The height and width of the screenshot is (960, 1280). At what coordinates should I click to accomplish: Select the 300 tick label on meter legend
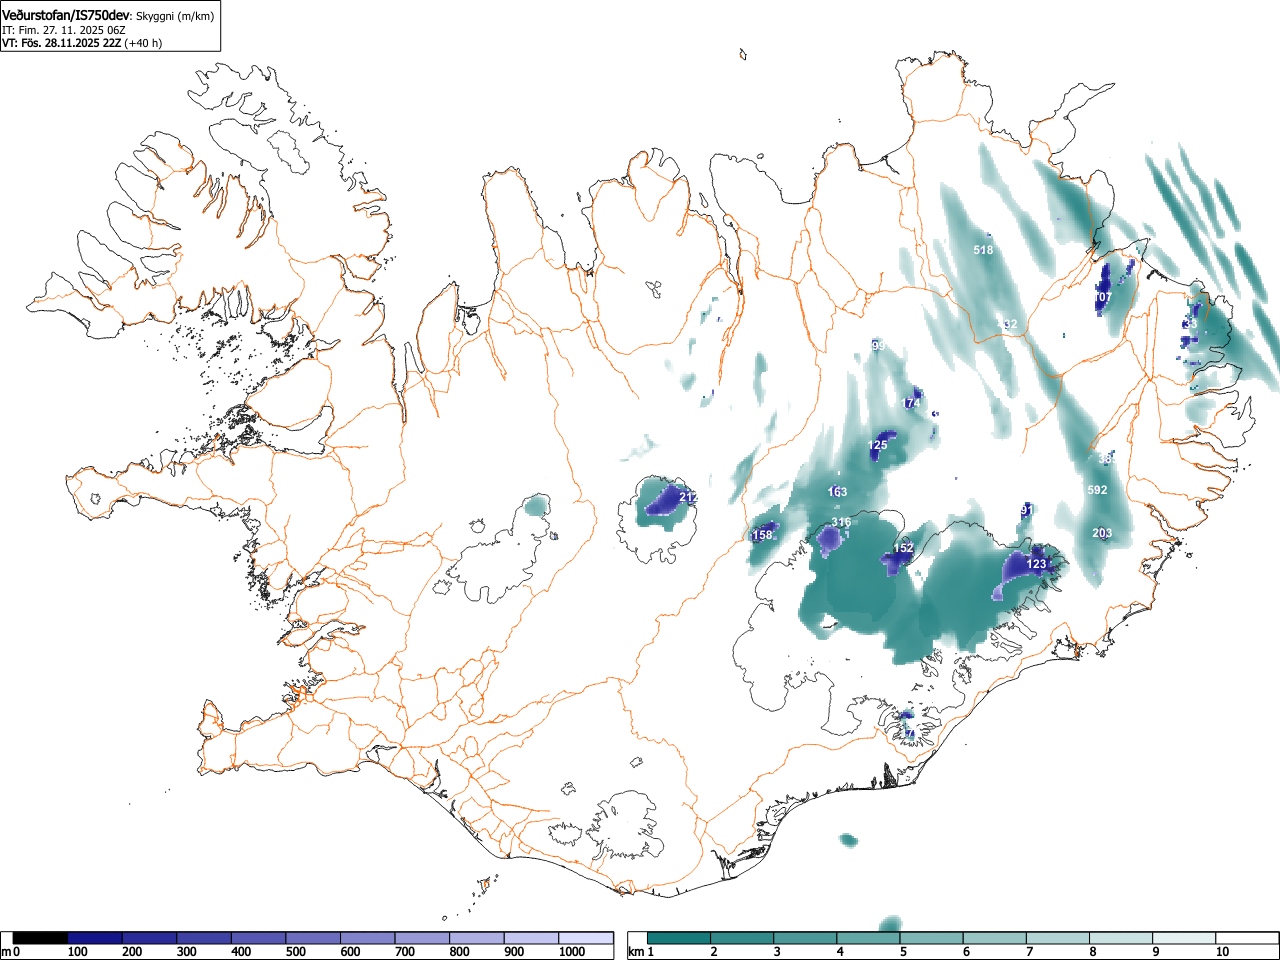(186, 952)
